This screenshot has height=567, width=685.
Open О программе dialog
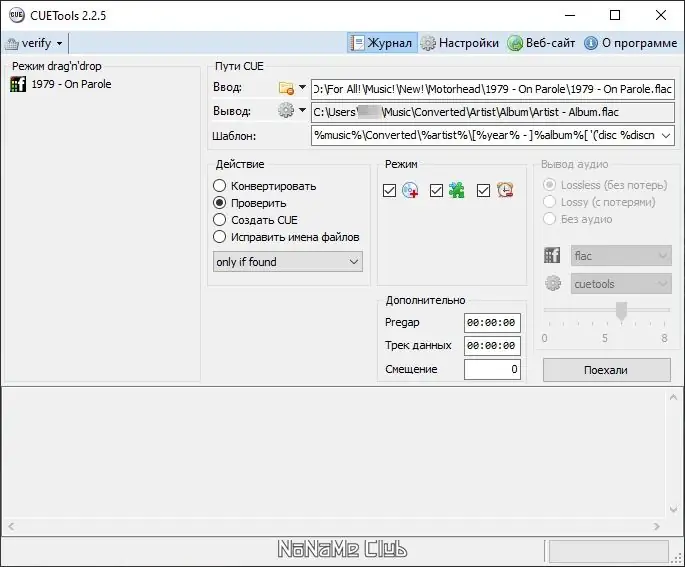630,43
